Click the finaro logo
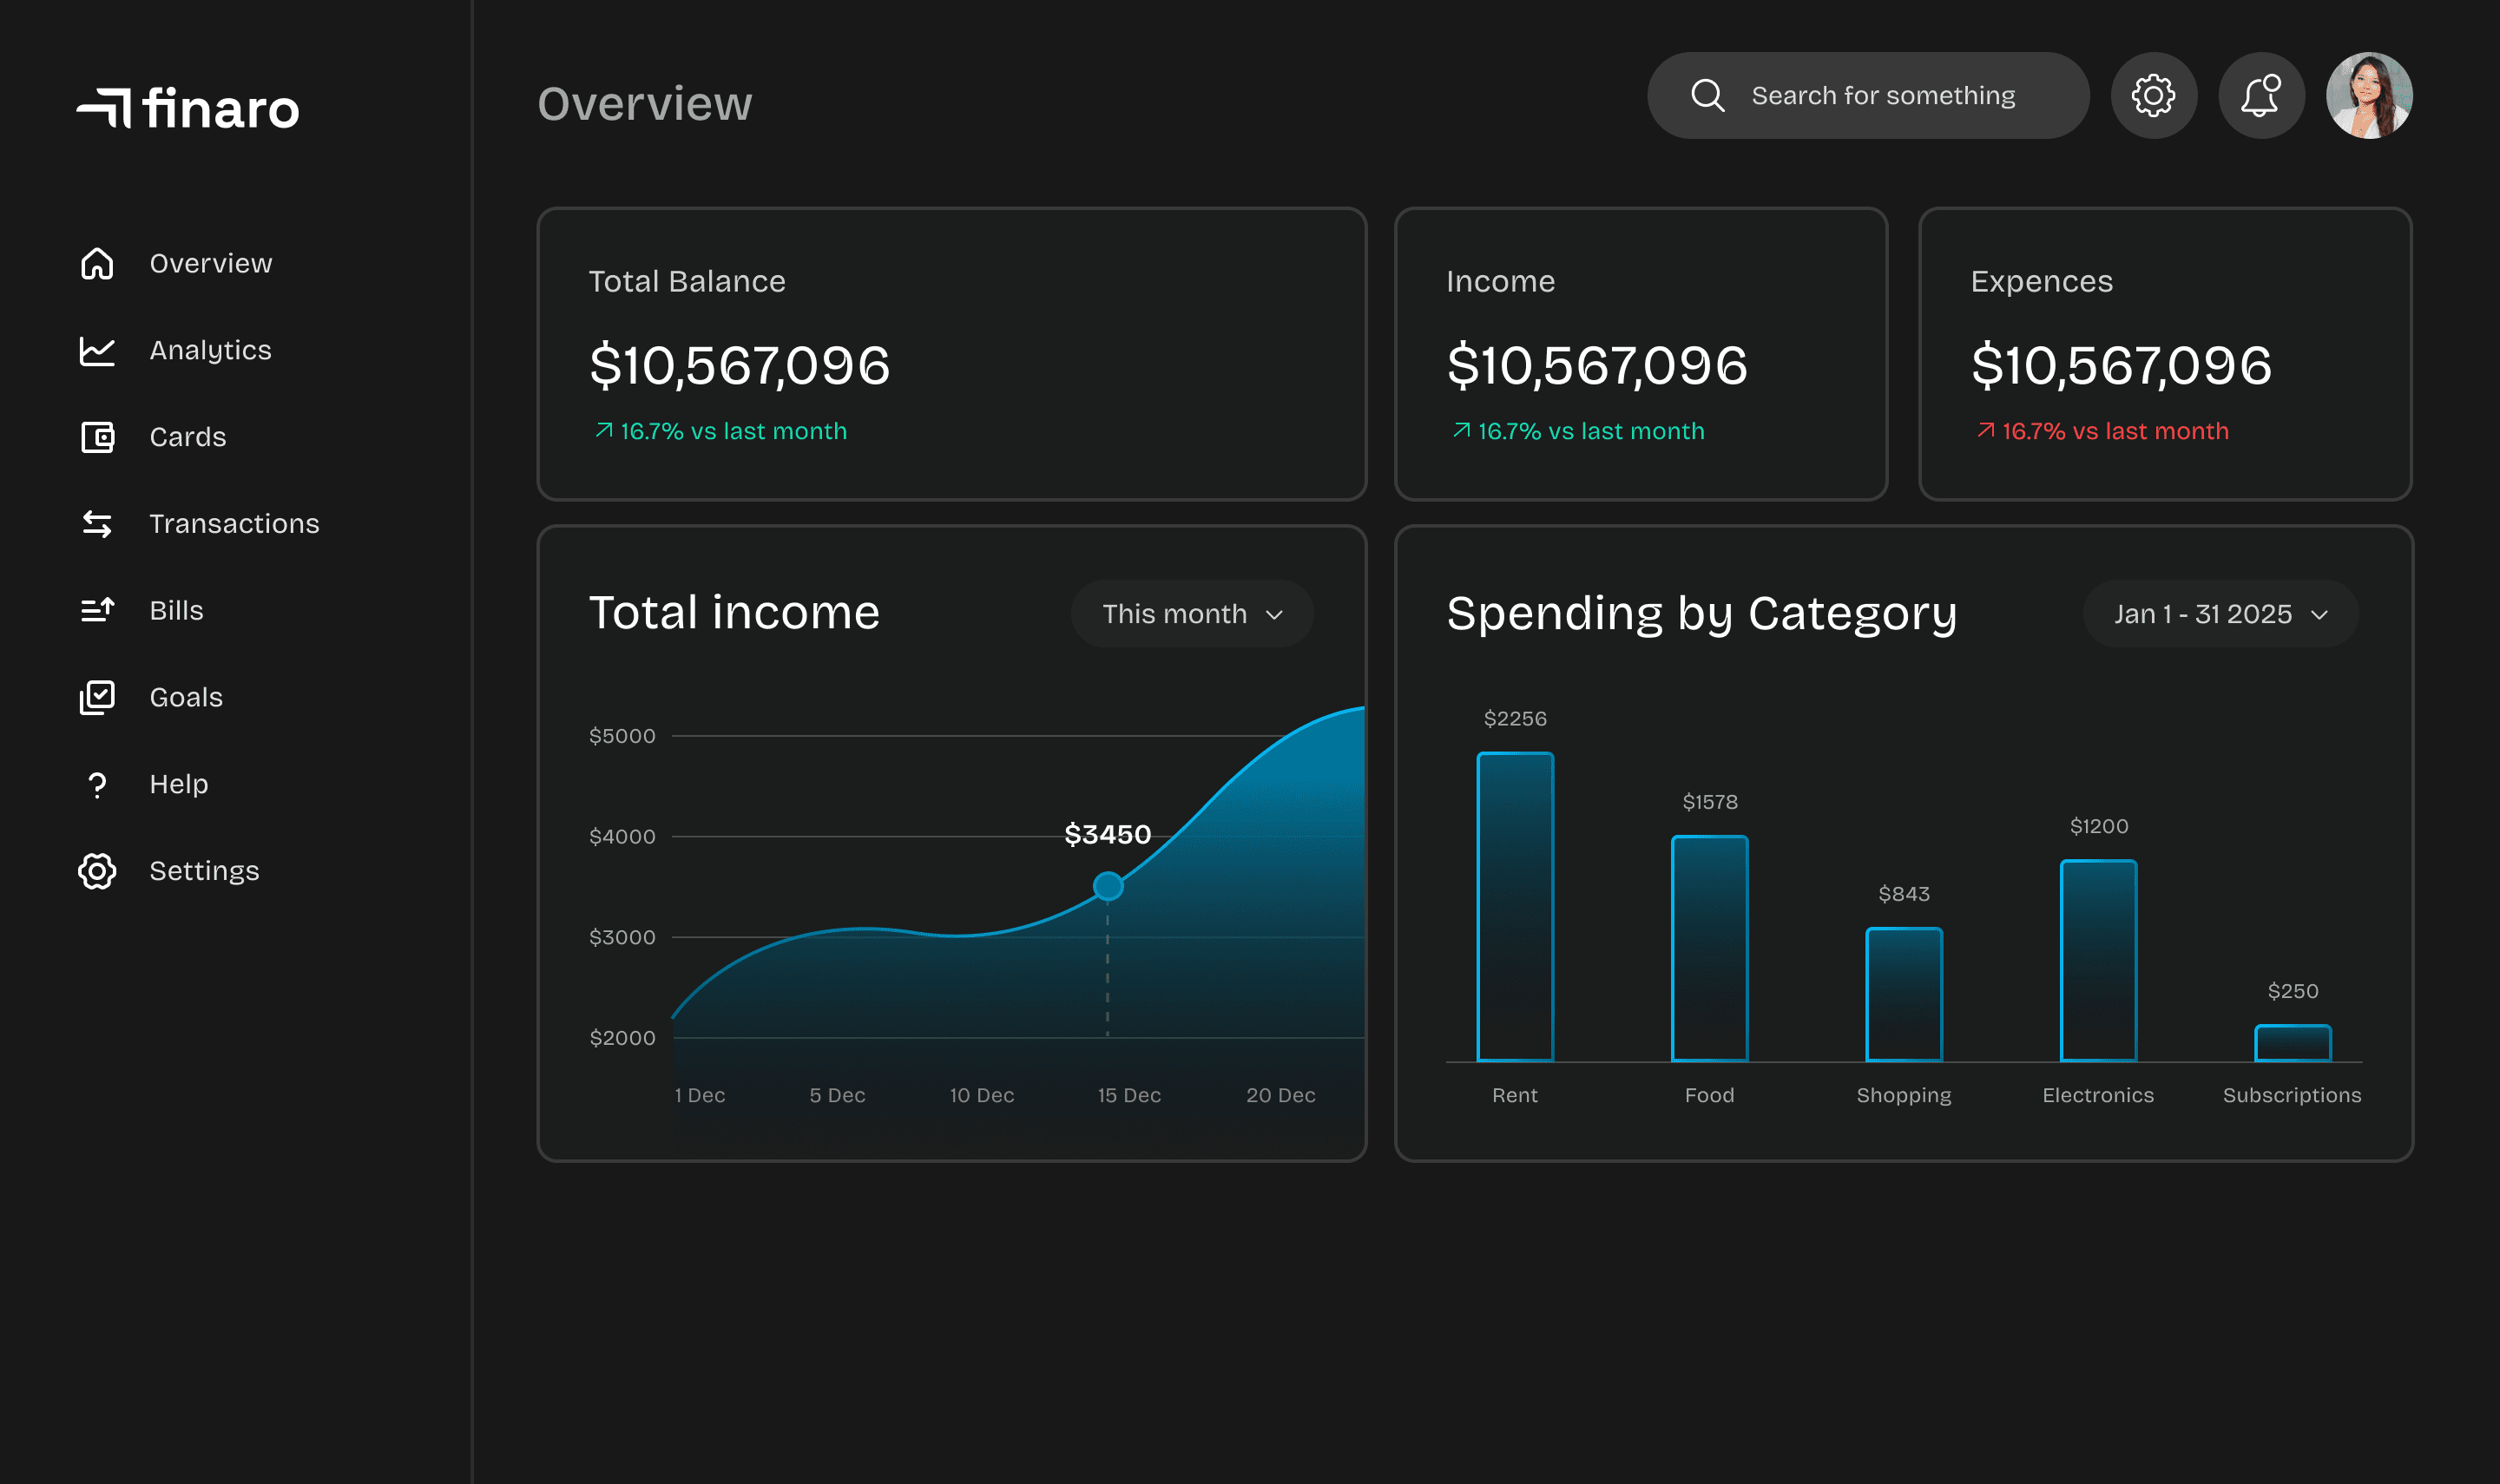2500x1484 pixels. [x=188, y=108]
